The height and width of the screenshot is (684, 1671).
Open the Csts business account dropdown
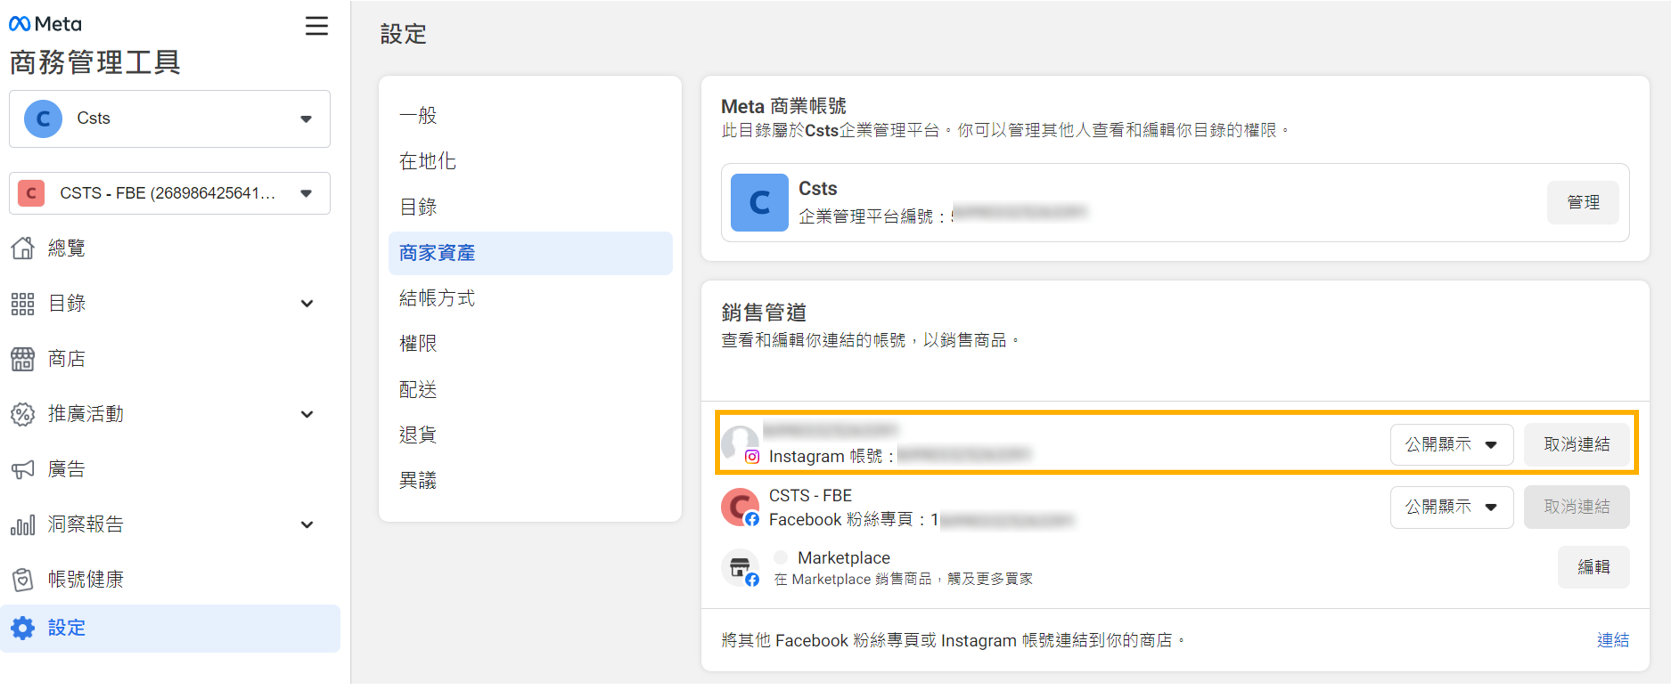click(170, 119)
